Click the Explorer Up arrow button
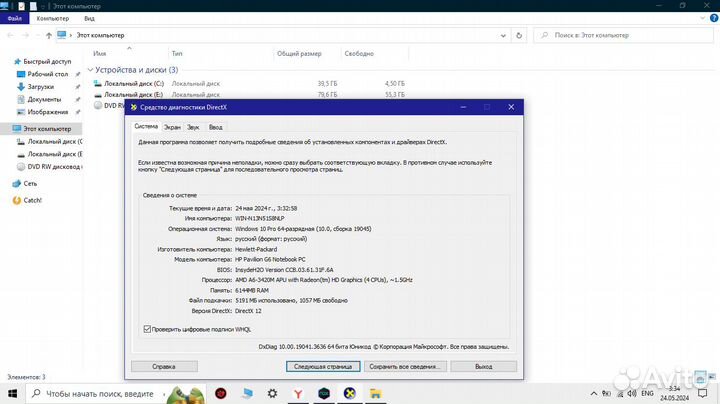Image resolution: width=720 pixels, height=404 pixels. point(49,35)
